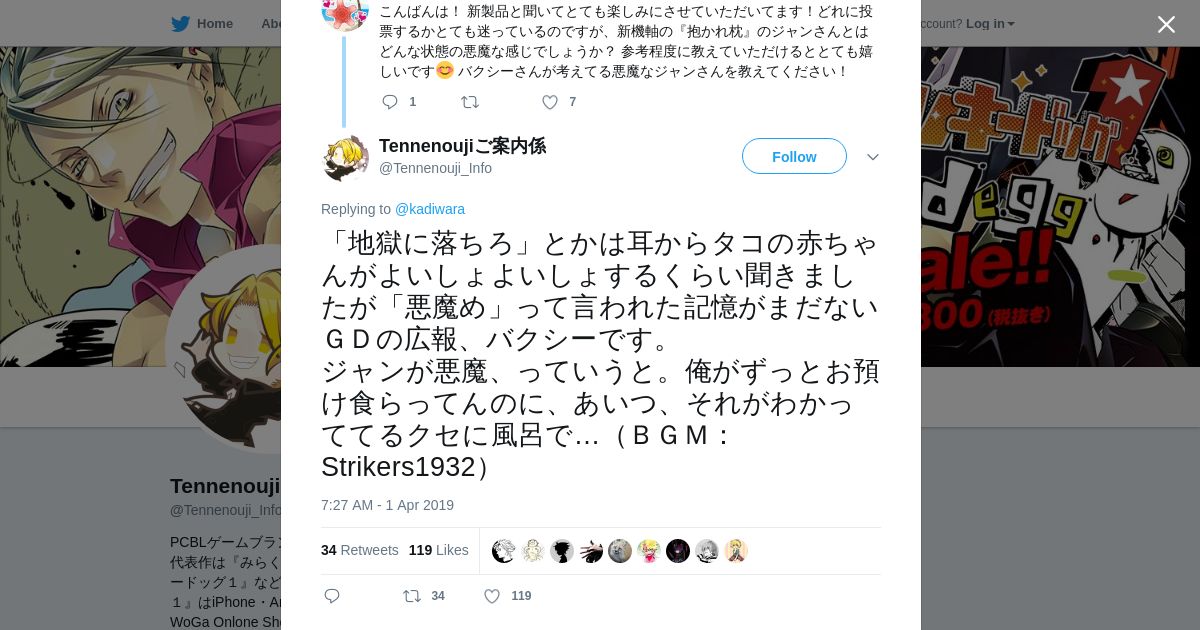Open the tweet timestamp 7:27 AM link
Screen dimensions: 1200x630
point(387,505)
